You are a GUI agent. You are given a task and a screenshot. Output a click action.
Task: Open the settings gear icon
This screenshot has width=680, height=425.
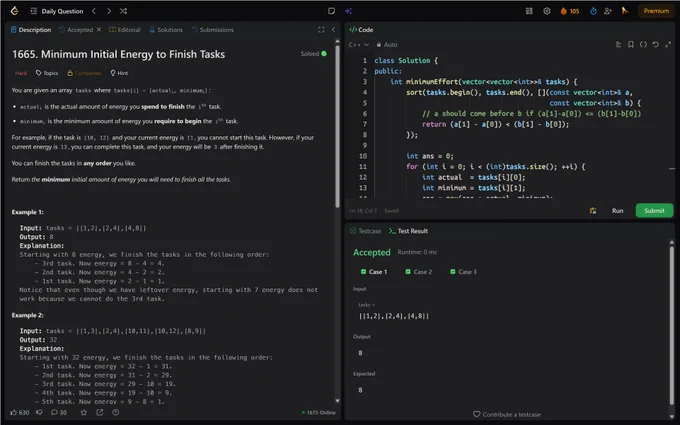click(547, 11)
